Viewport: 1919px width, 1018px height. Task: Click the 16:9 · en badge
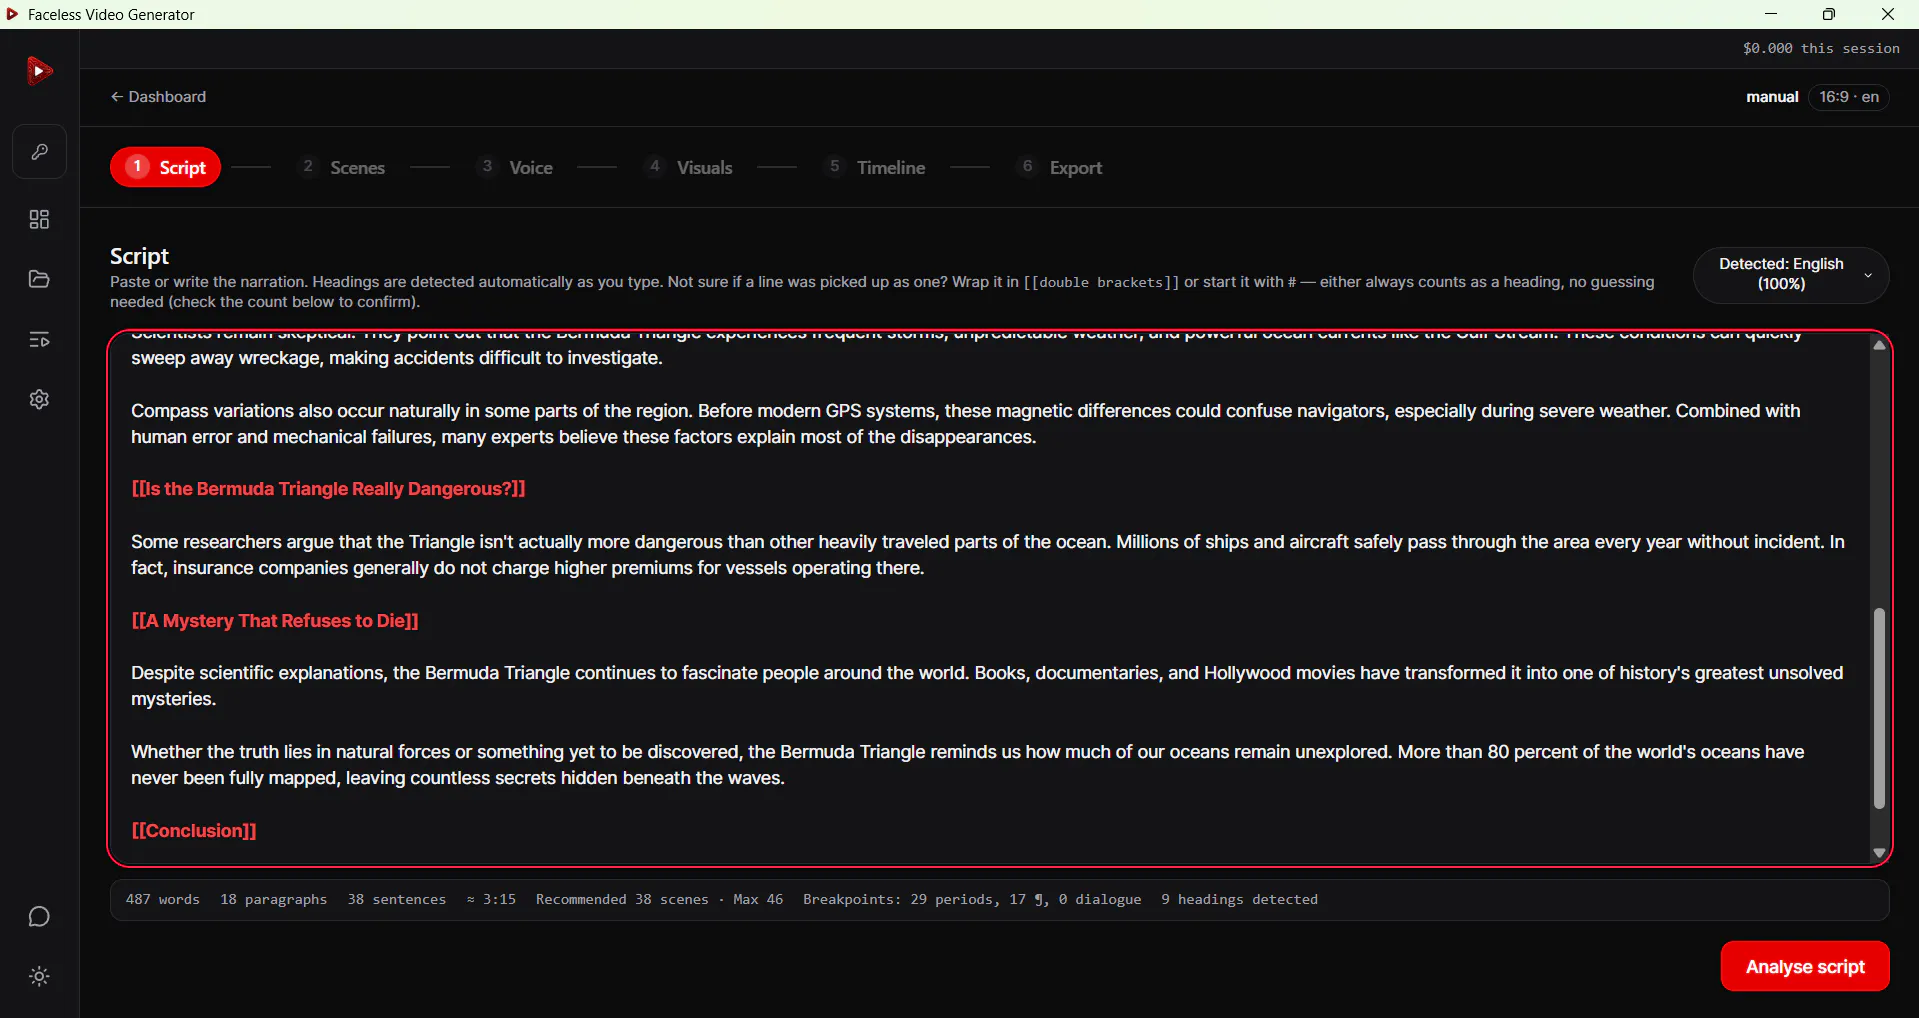point(1848,97)
